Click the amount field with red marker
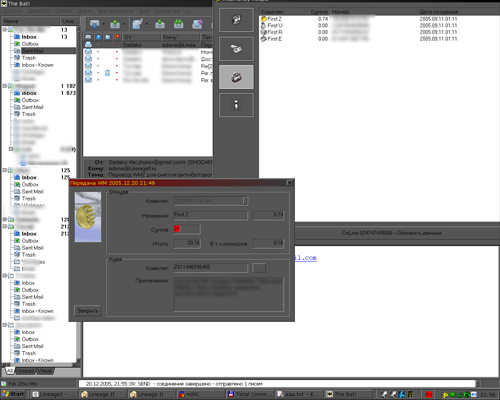Image resolution: width=500 pixels, height=400 pixels. pos(187,229)
